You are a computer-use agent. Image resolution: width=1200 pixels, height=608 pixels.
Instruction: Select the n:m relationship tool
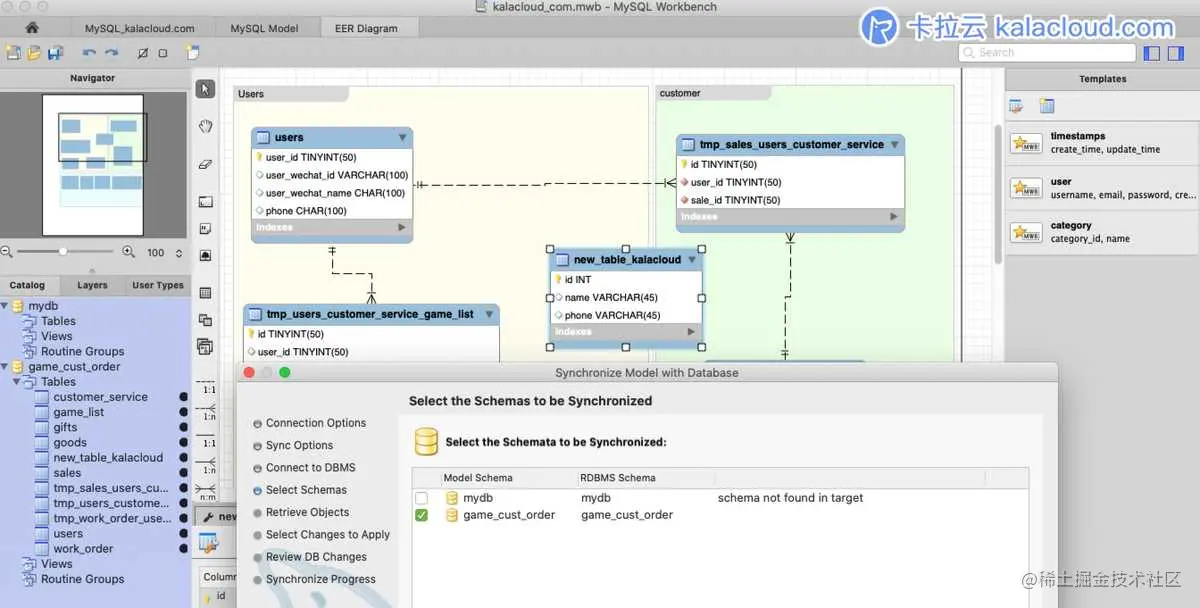[205, 491]
